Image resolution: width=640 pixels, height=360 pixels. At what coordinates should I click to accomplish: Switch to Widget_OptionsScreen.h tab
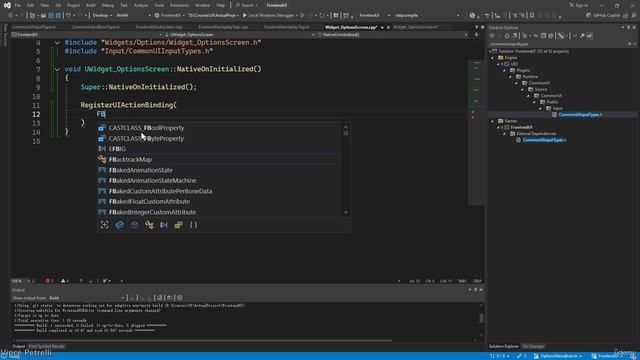point(416,27)
